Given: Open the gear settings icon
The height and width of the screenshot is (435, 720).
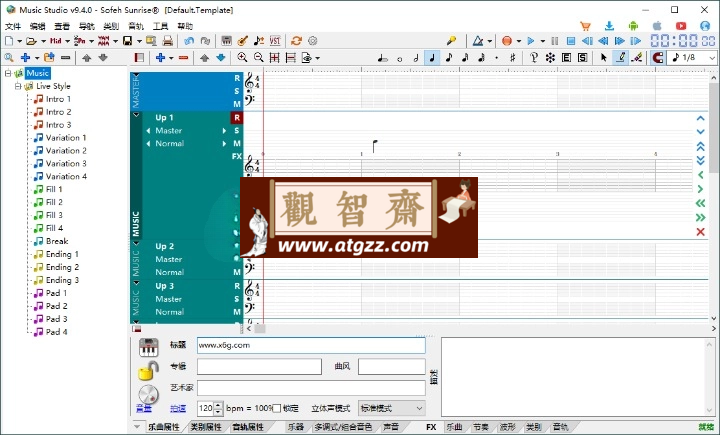Looking at the screenshot, I should click(x=313, y=41).
